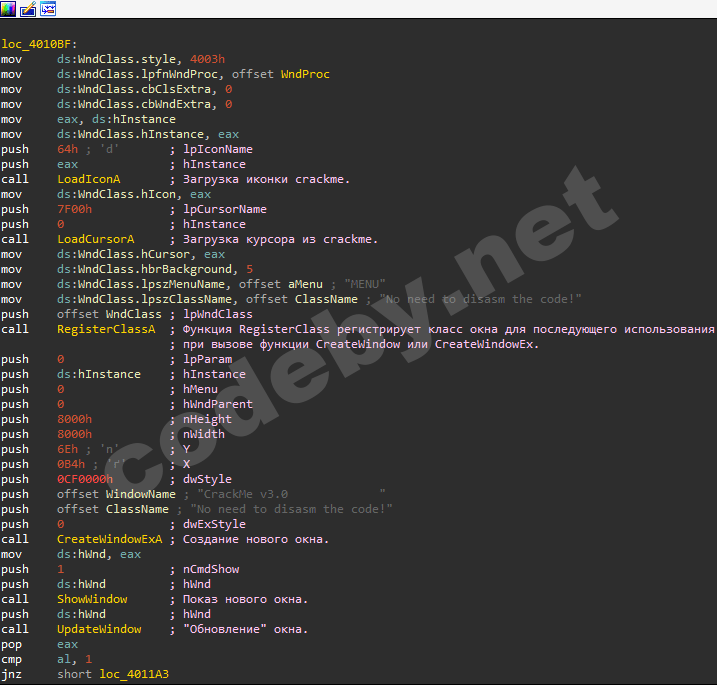Viewport: 717px width, 685px height.
Task: Click the lpParam comment
Action: coord(207,359)
